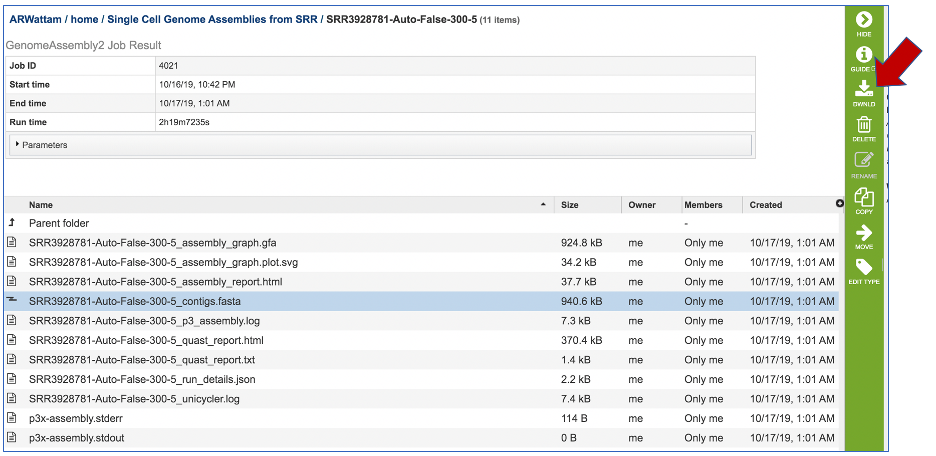The width and height of the screenshot is (936, 456).
Task: Sort by Owner column header
Action: point(642,205)
